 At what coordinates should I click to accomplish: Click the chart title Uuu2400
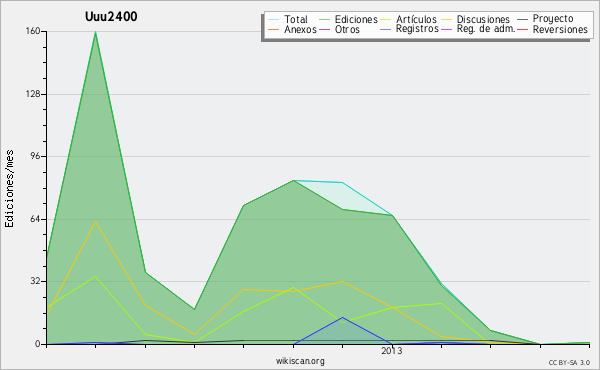[x=111, y=16]
